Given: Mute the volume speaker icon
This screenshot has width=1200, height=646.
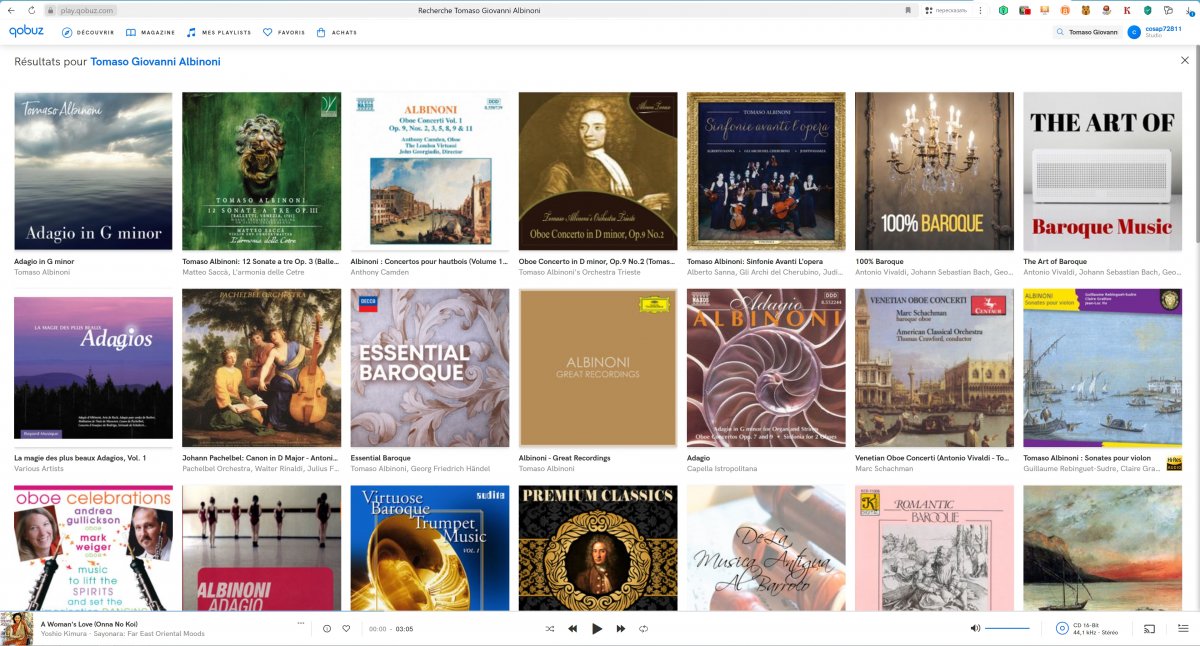Looking at the screenshot, I should click(975, 629).
